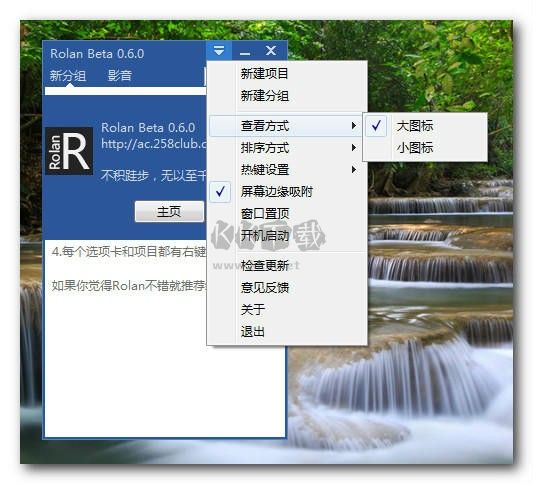
Task: Open the ac.258club website link
Action: [x=154, y=144]
